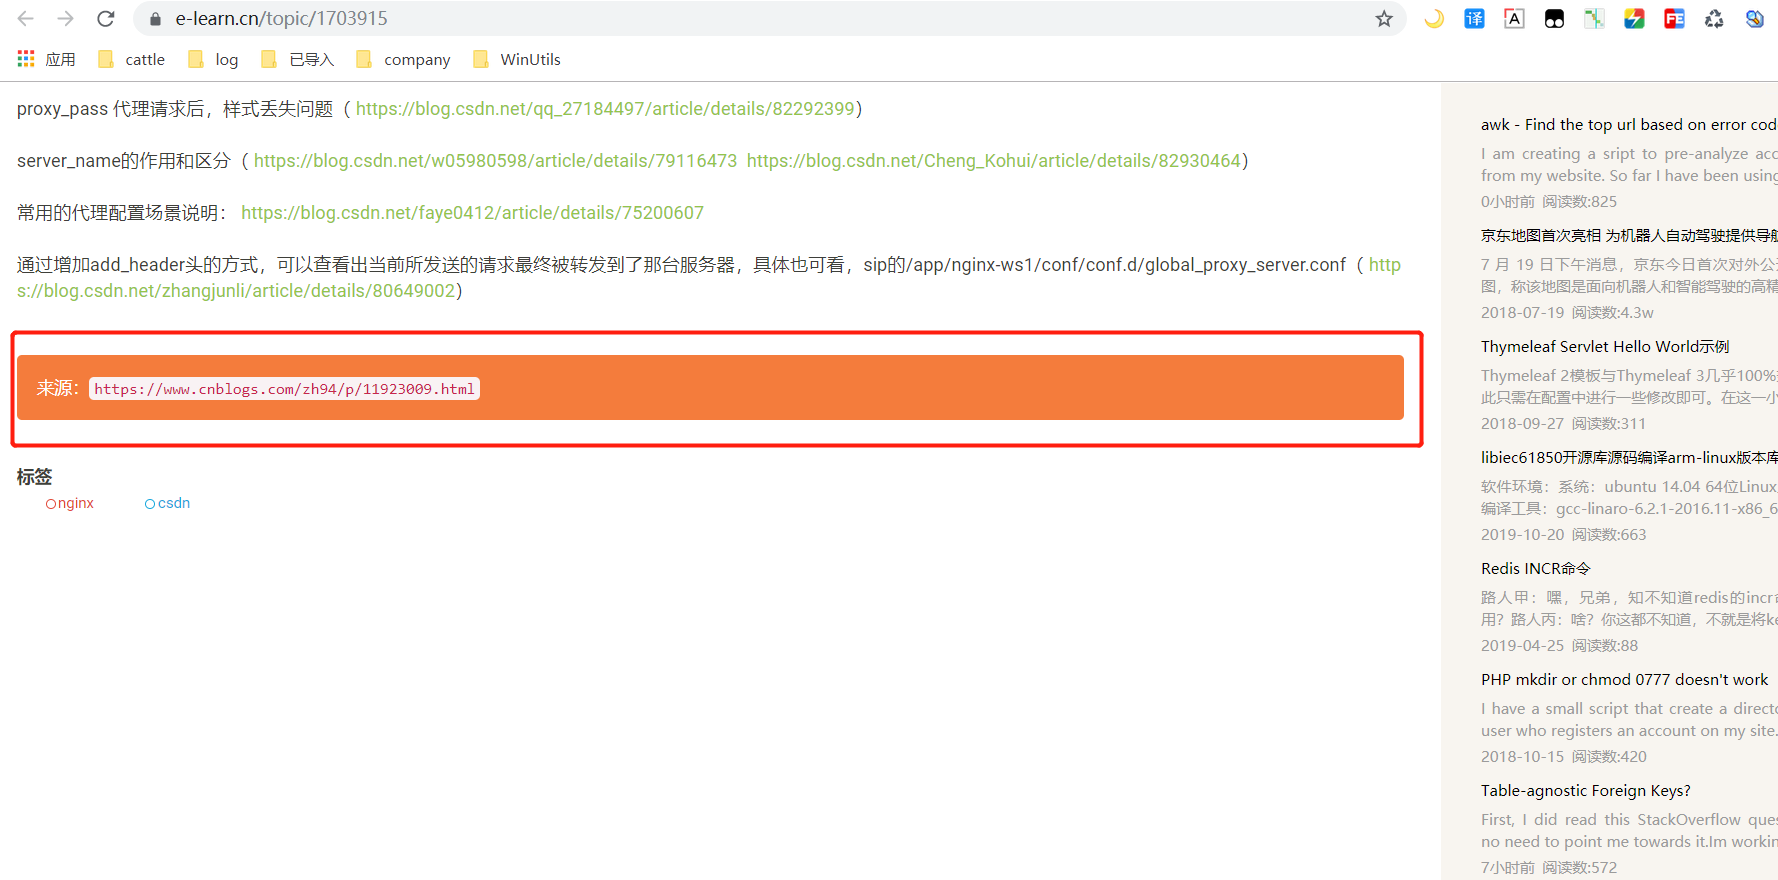The height and width of the screenshot is (880, 1778).
Task: Click the Tampermonkey black extension icon
Action: (x=1554, y=19)
